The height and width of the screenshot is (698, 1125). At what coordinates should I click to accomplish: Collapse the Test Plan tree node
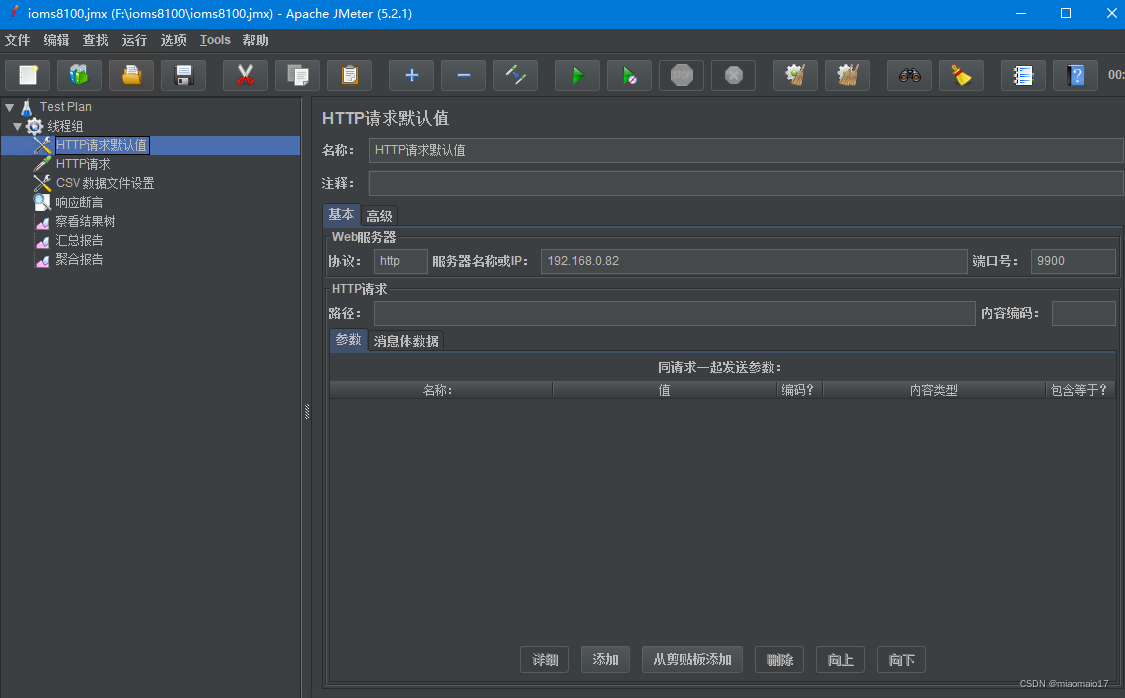[x=9, y=108]
